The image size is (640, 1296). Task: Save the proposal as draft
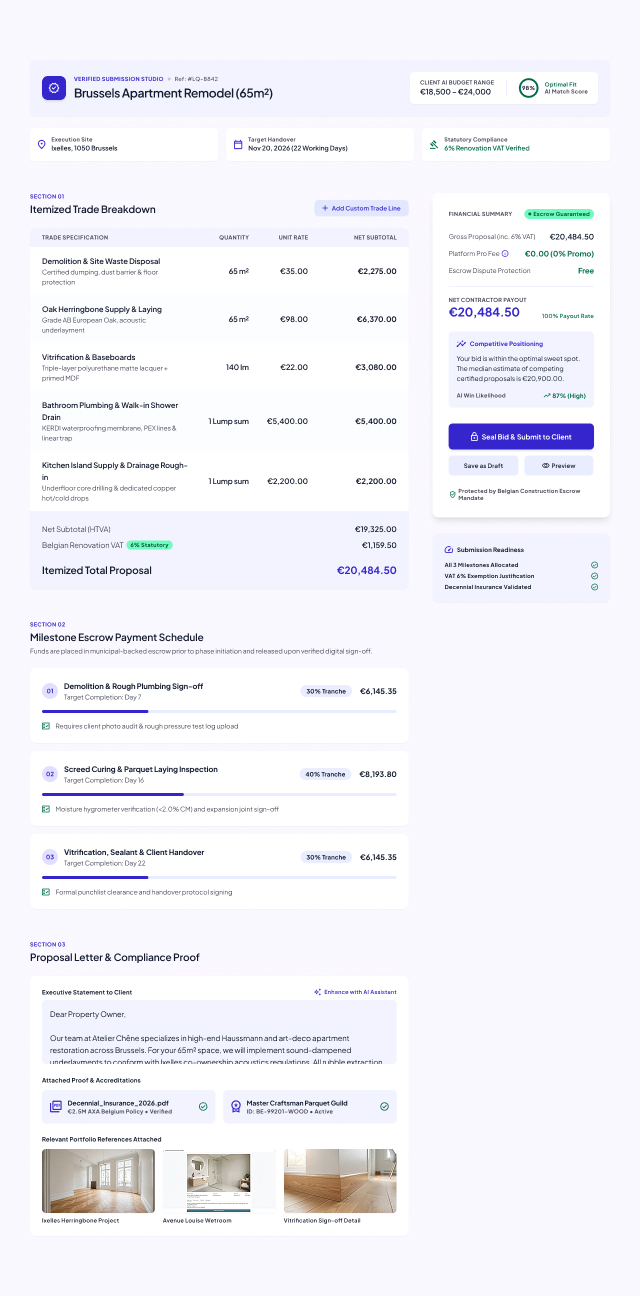pos(484,466)
